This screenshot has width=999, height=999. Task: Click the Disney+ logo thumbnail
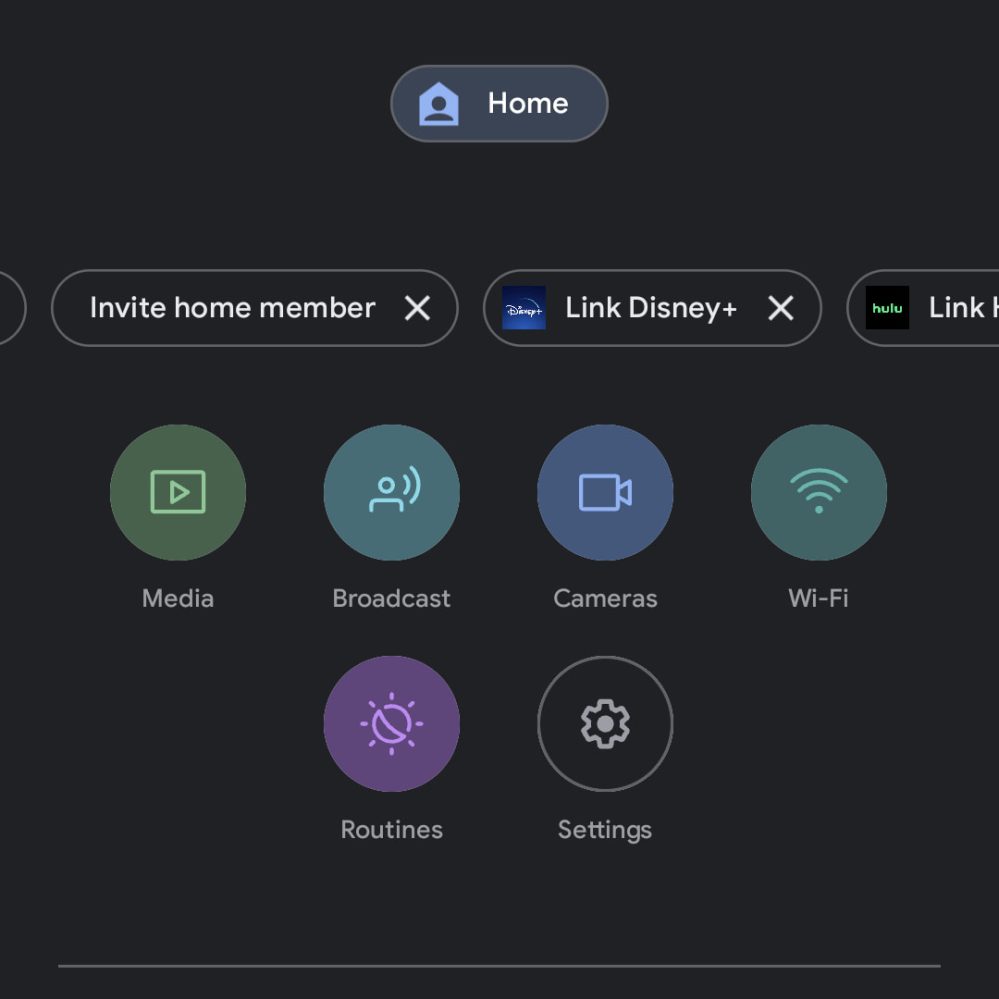coord(524,308)
